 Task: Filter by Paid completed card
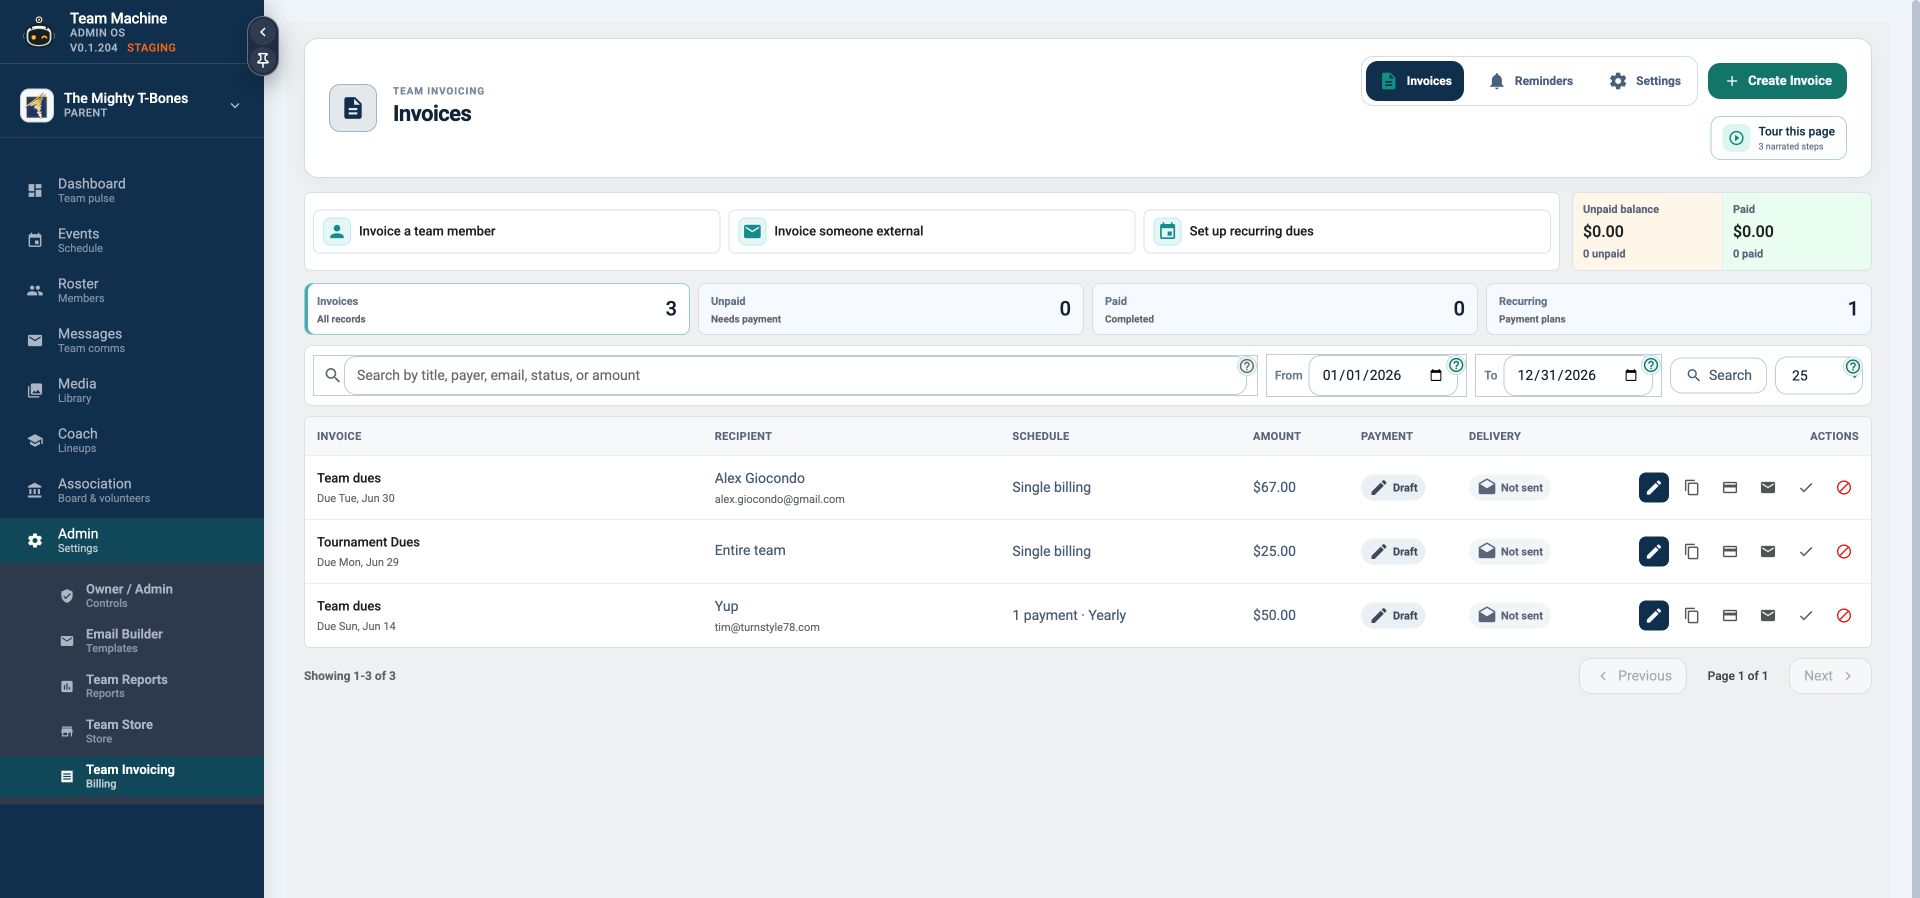(1284, 309)
